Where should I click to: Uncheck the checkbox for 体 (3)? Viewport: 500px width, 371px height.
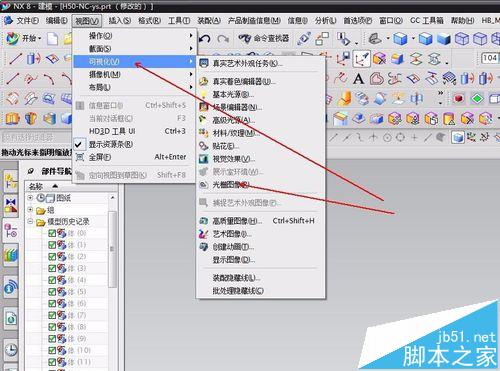tap(52, 268)
